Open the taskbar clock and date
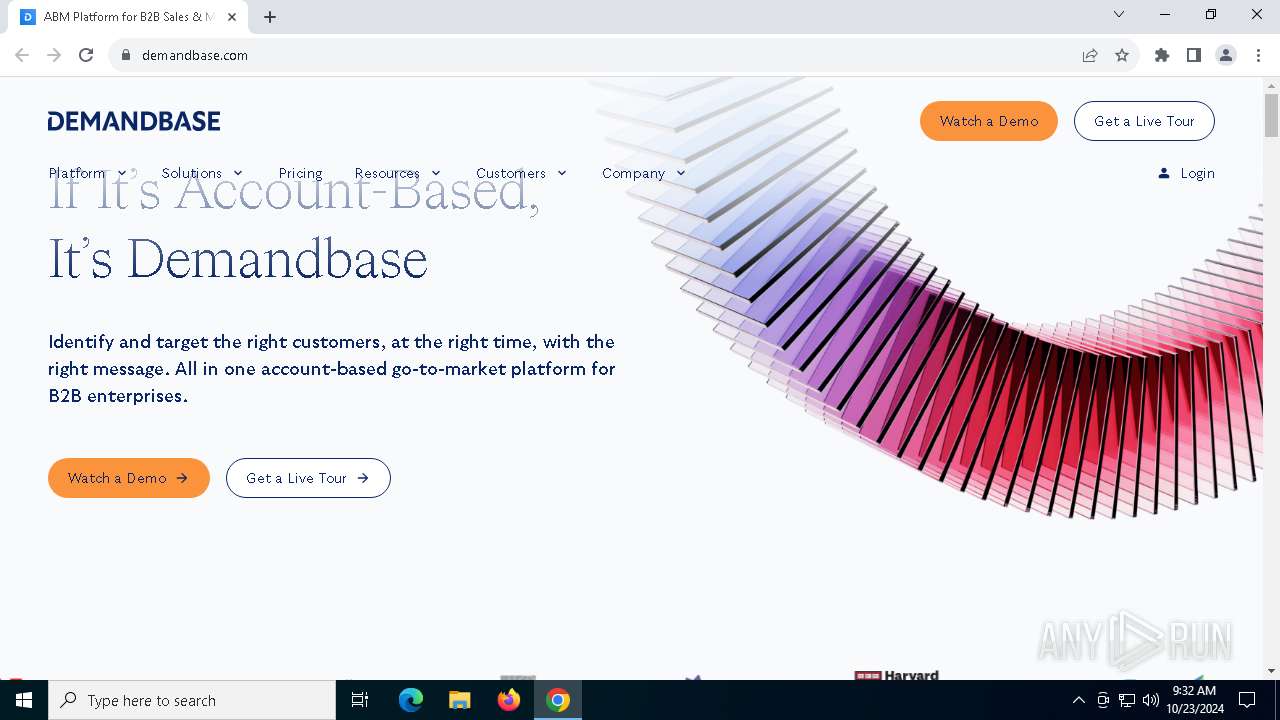Image resolution: width=1280 pixels, height=720 pixels. coord(1194,700)
